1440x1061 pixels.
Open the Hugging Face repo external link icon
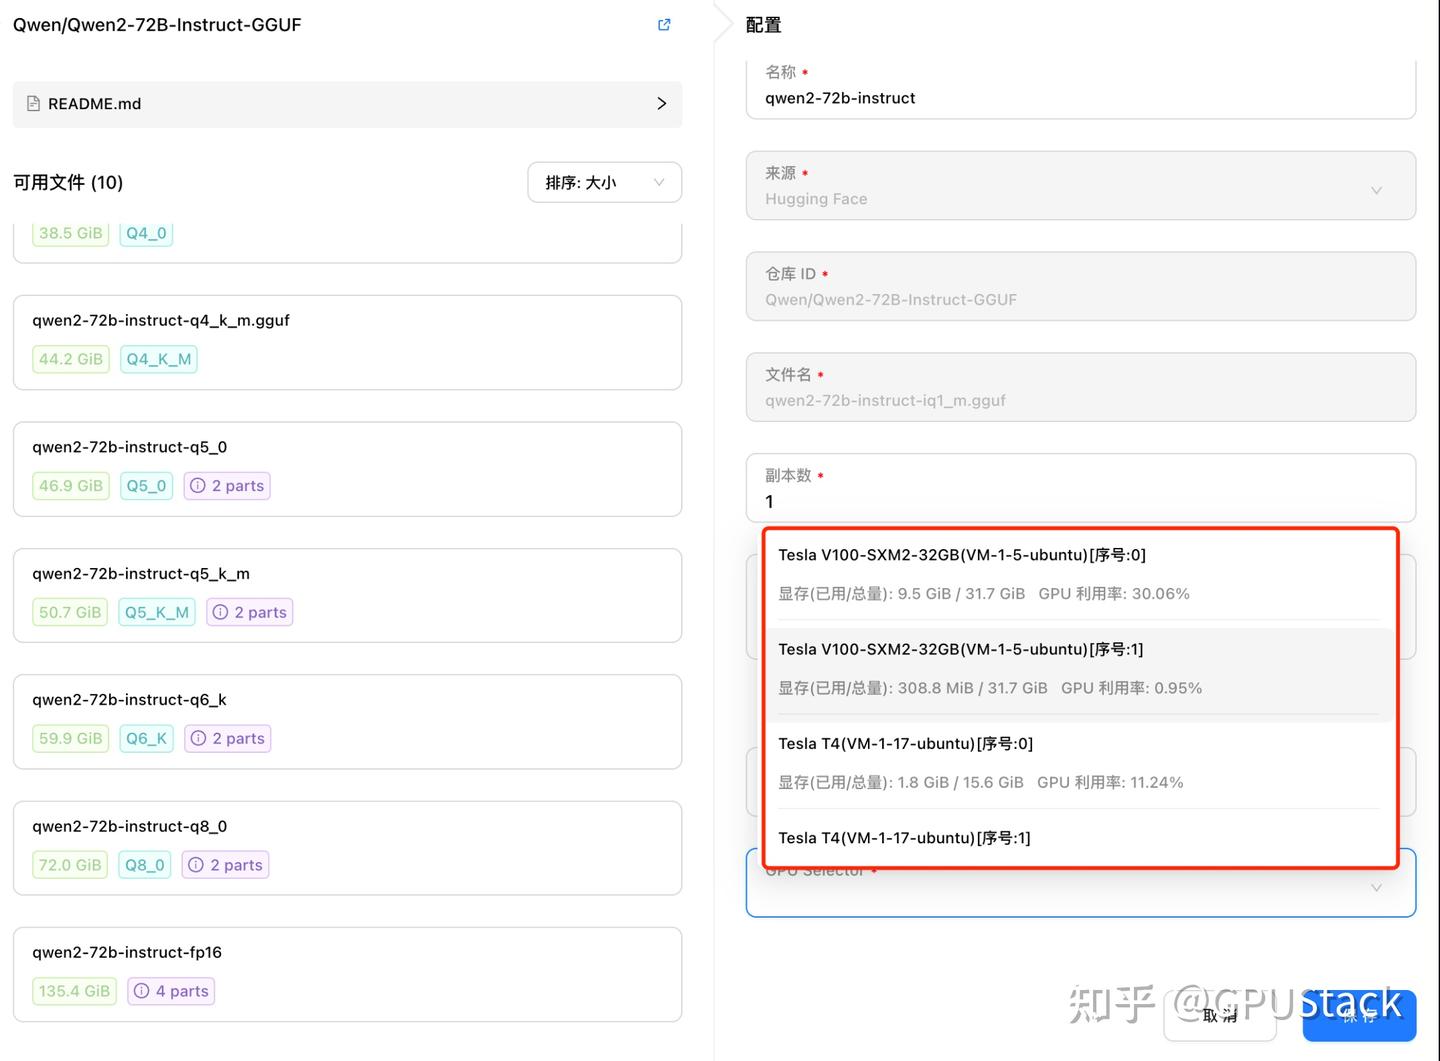point(664,25)
